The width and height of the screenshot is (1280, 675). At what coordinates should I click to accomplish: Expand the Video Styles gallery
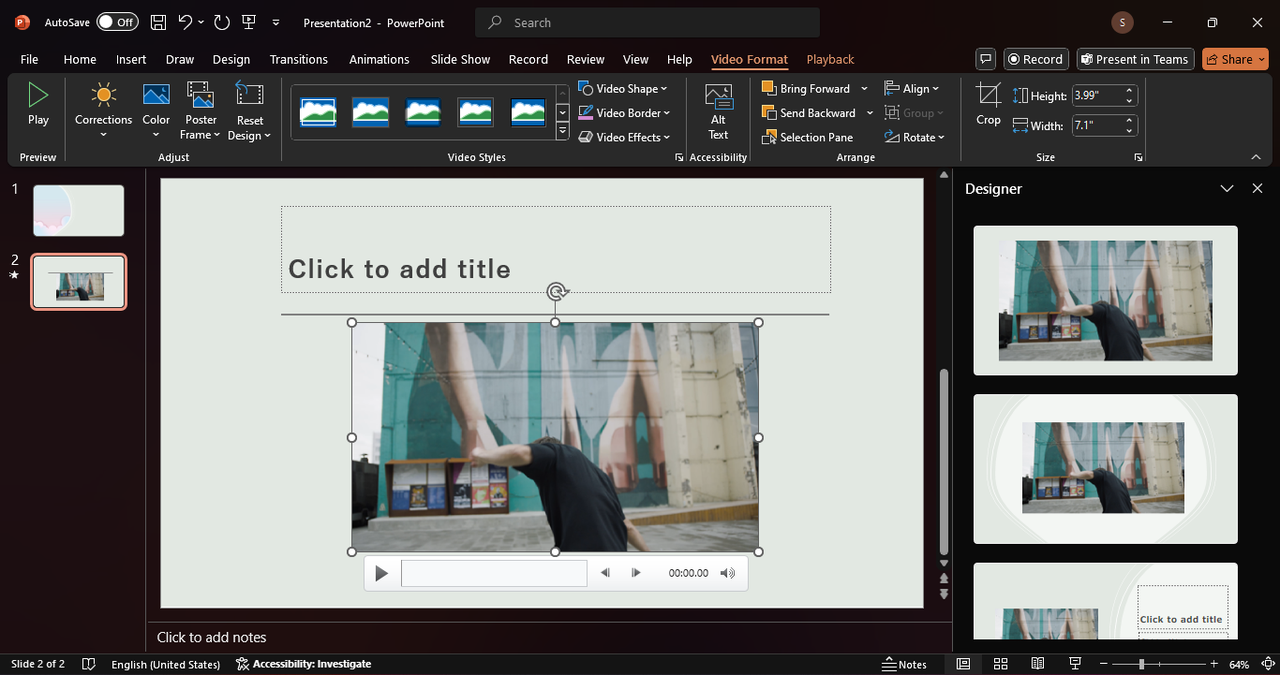click(x=562, y=131)
